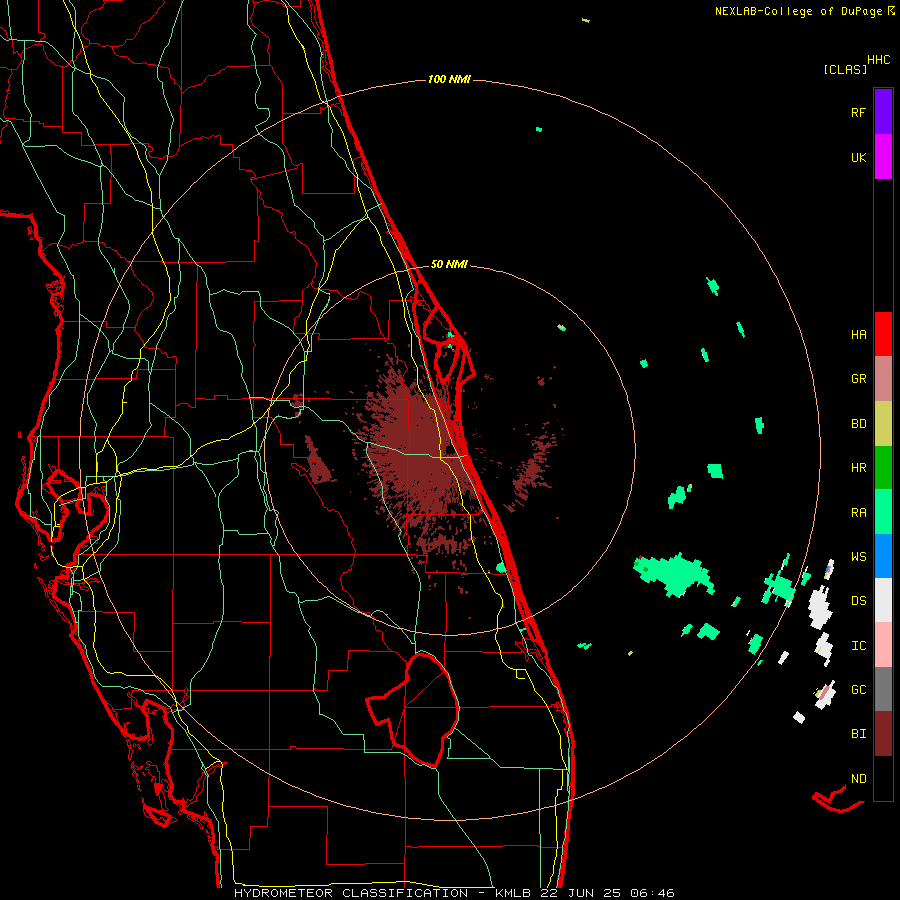Click the [CLAS] units label
Image resolution: width=900 pixels, height=900 pixels.
click(845, 70)
